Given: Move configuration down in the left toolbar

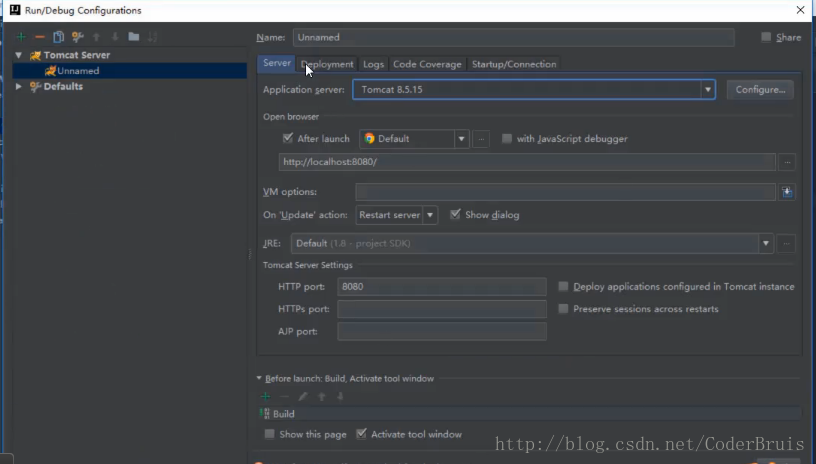Looking at the screenshot, I should click(x=115, y=37).
